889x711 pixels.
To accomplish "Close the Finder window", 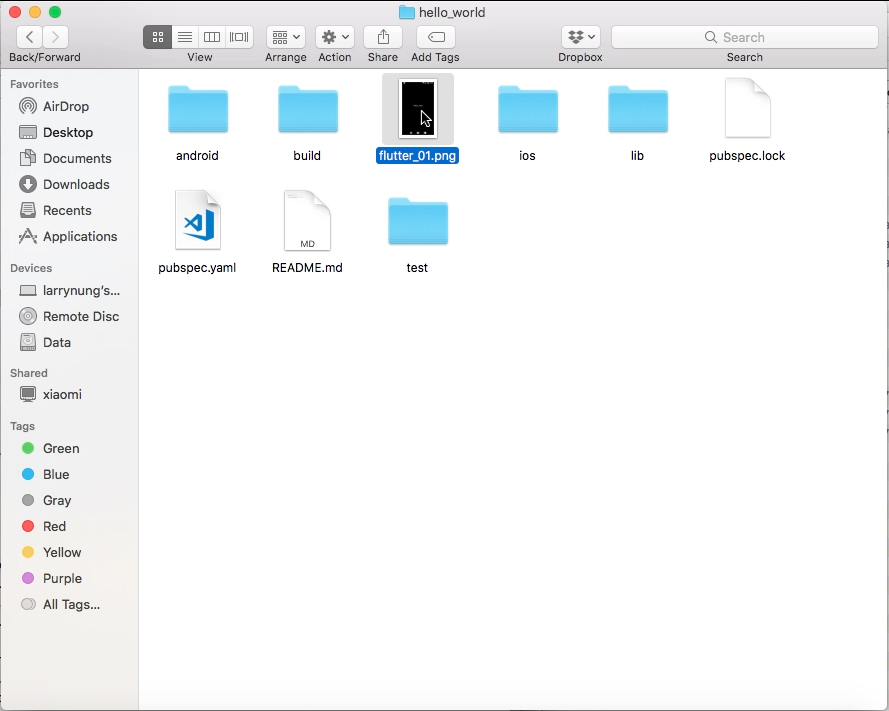I will (15, 12).
